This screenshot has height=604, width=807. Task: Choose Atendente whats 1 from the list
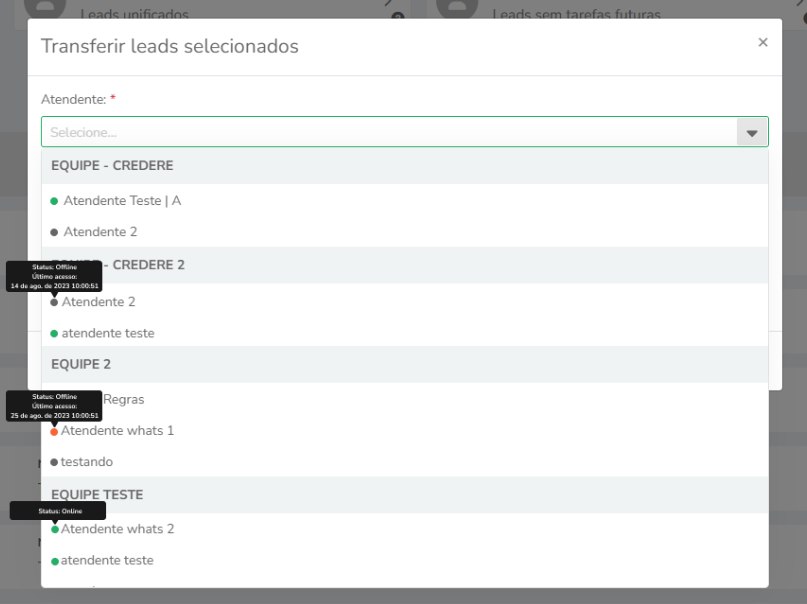tap(405, 431)
